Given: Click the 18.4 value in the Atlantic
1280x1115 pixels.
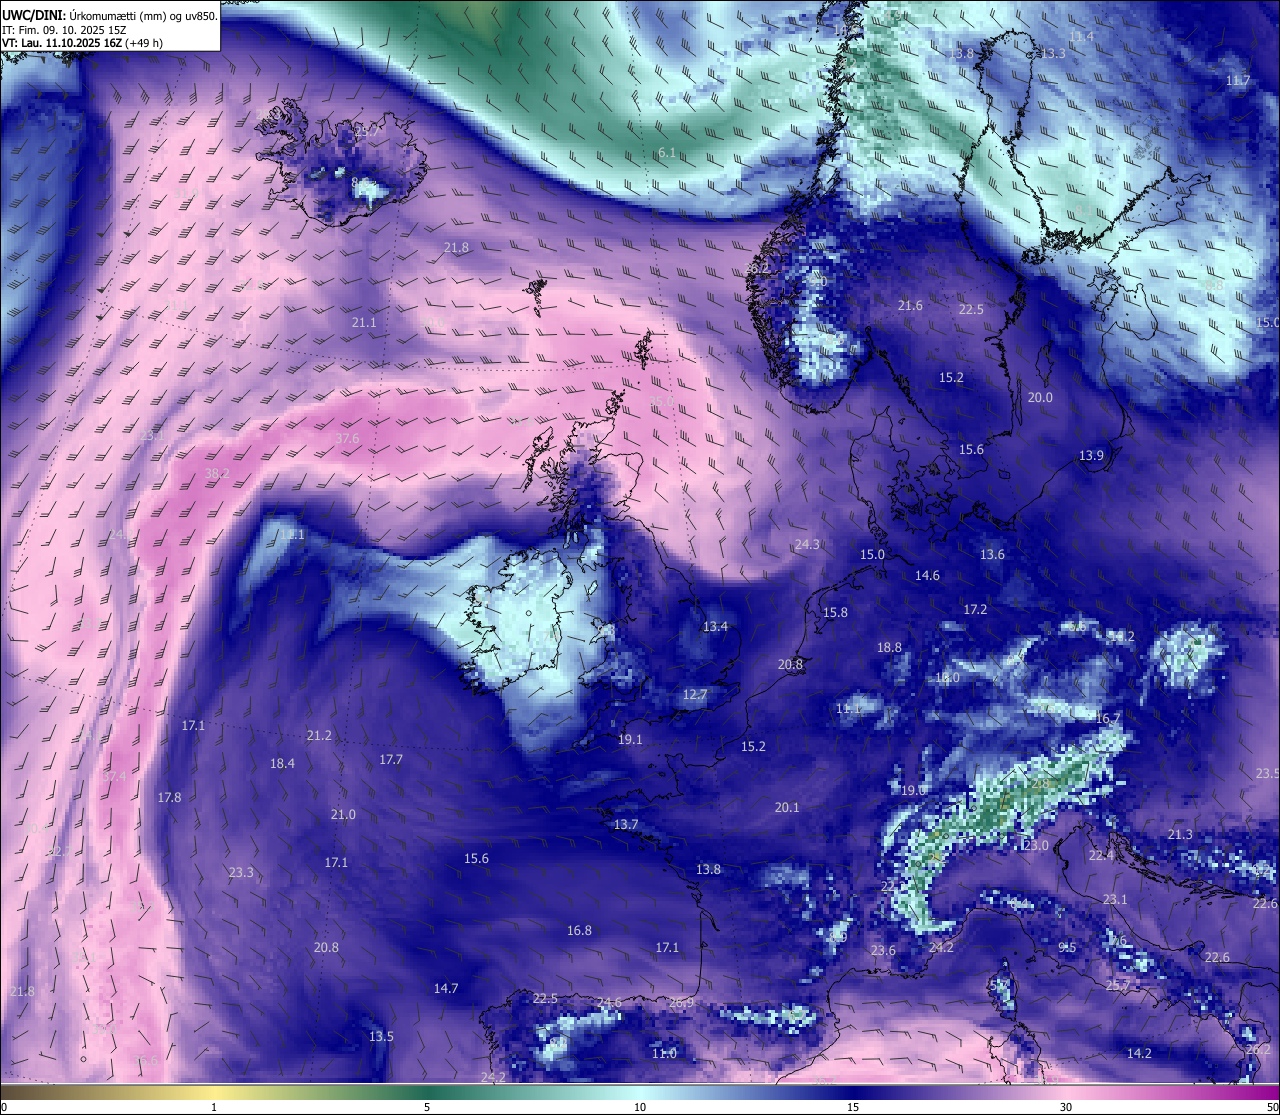Looking at the screenshot, I should 282,763.
